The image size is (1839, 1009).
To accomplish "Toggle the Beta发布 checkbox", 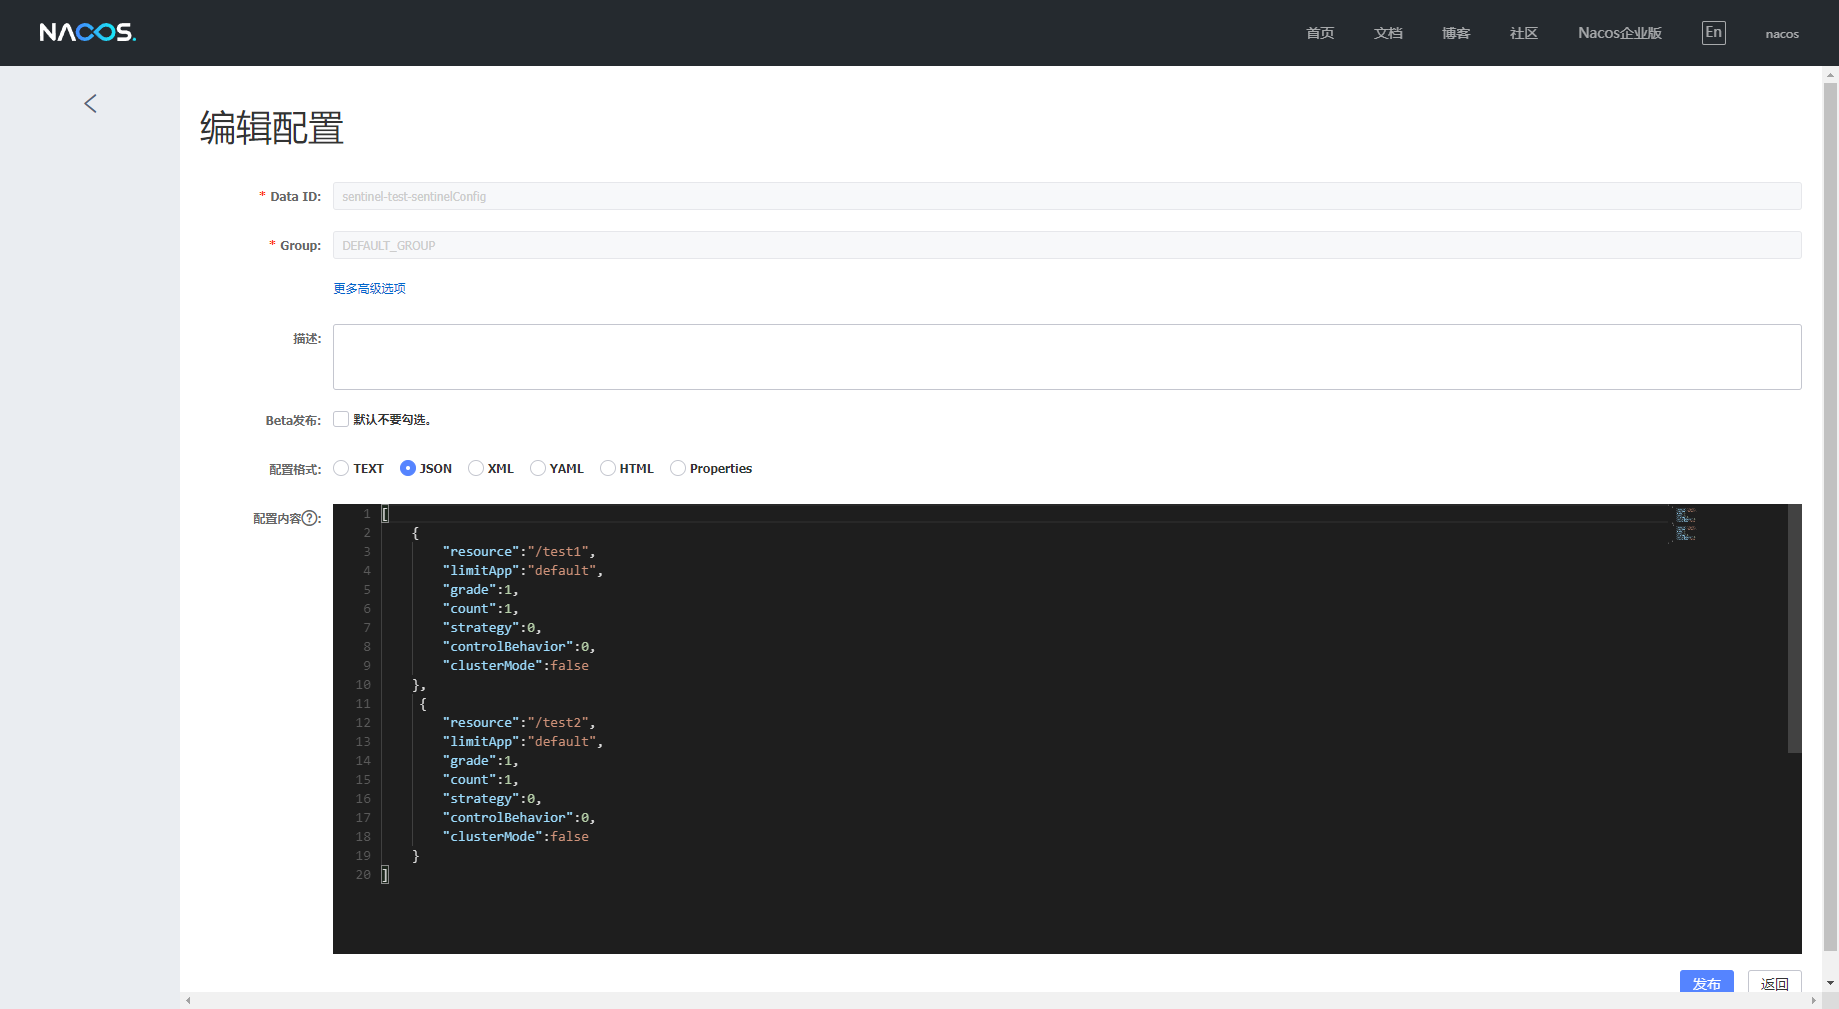I will coord(341,419).
